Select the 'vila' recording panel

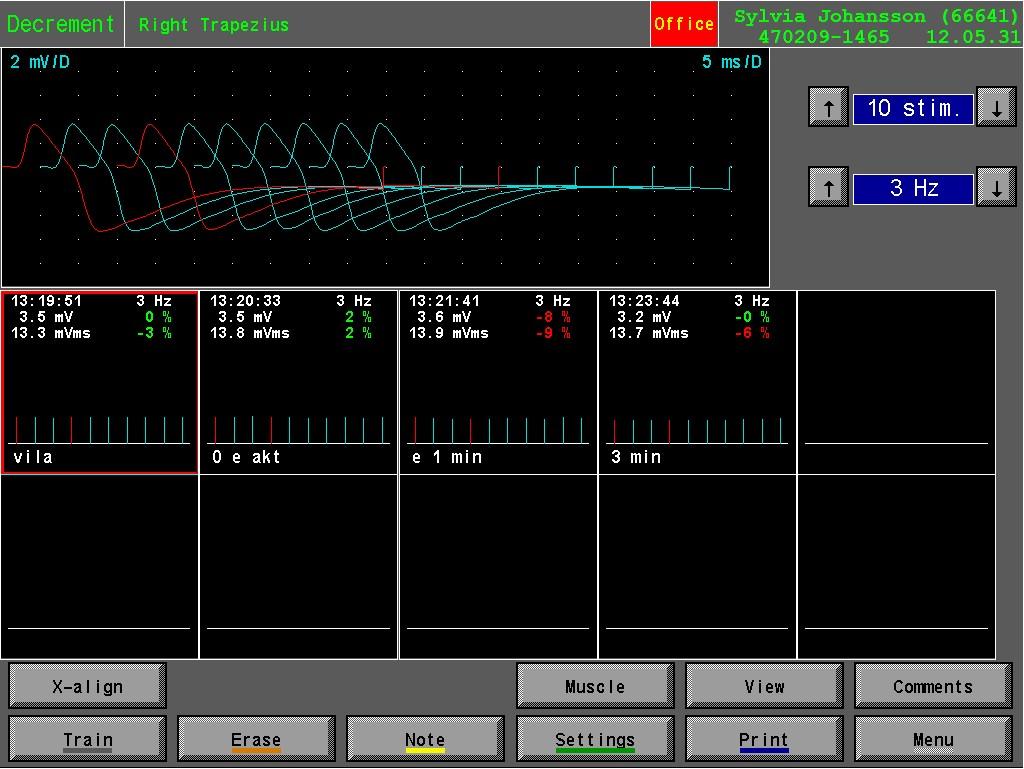point(100,383)
